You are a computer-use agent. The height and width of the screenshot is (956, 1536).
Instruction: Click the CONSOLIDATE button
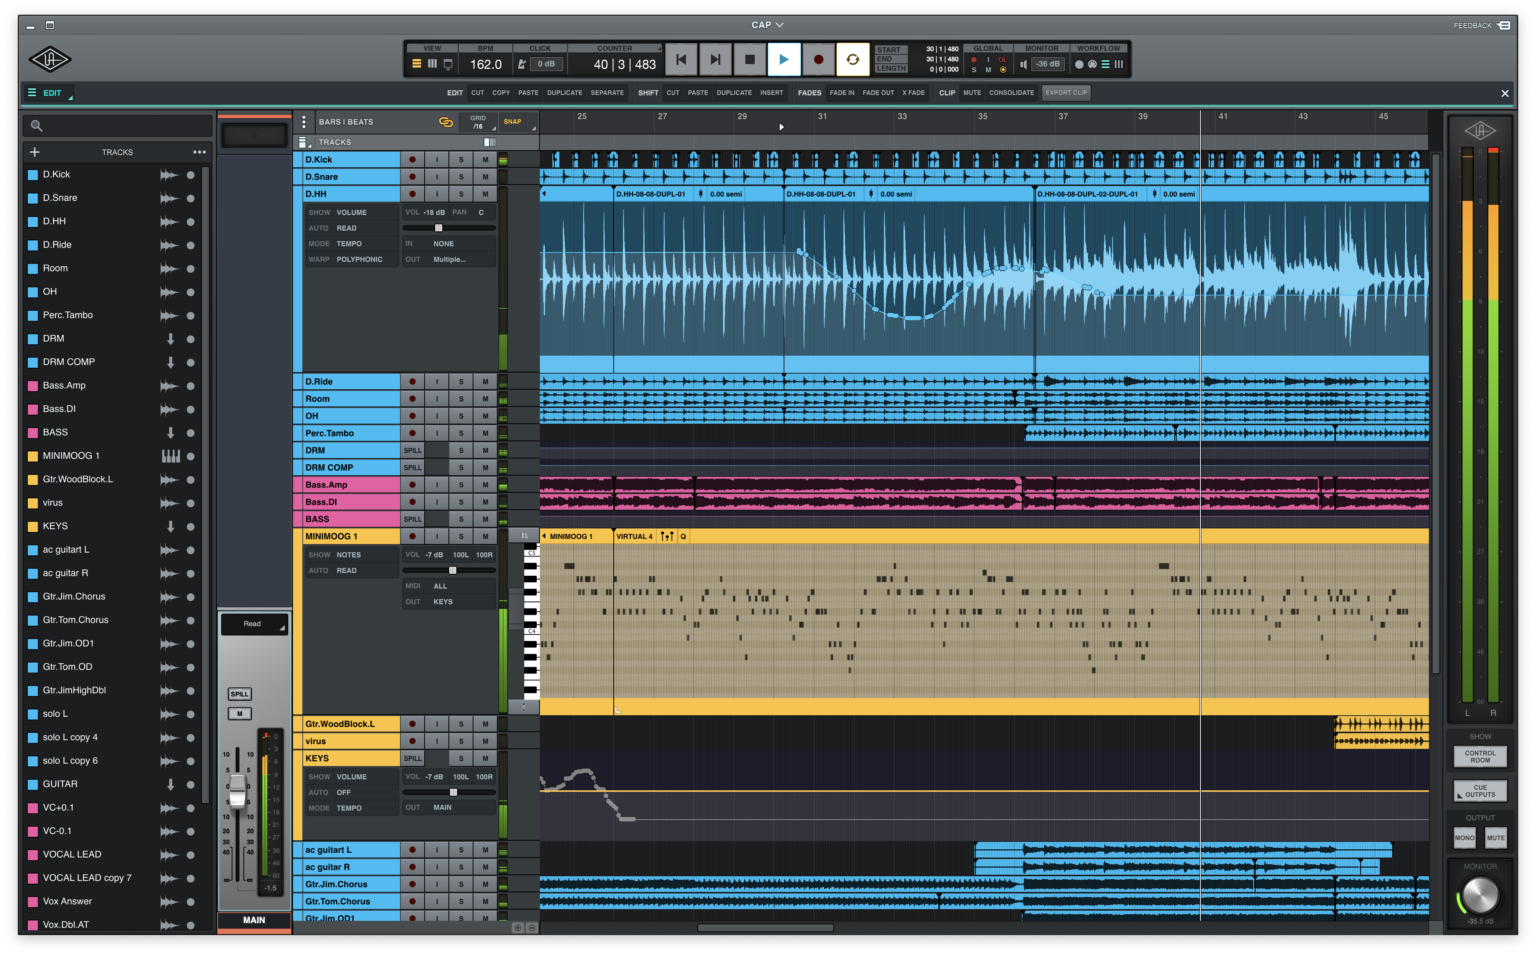(1011, 92)
